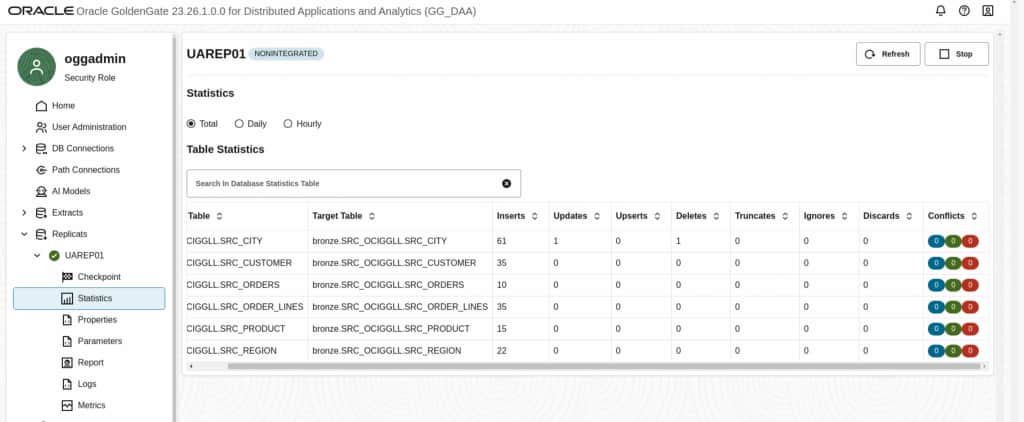The width and height of the screenshot is (1024, 422).
Task: Expand the DB Connections tree node
Action: (24, 149)
